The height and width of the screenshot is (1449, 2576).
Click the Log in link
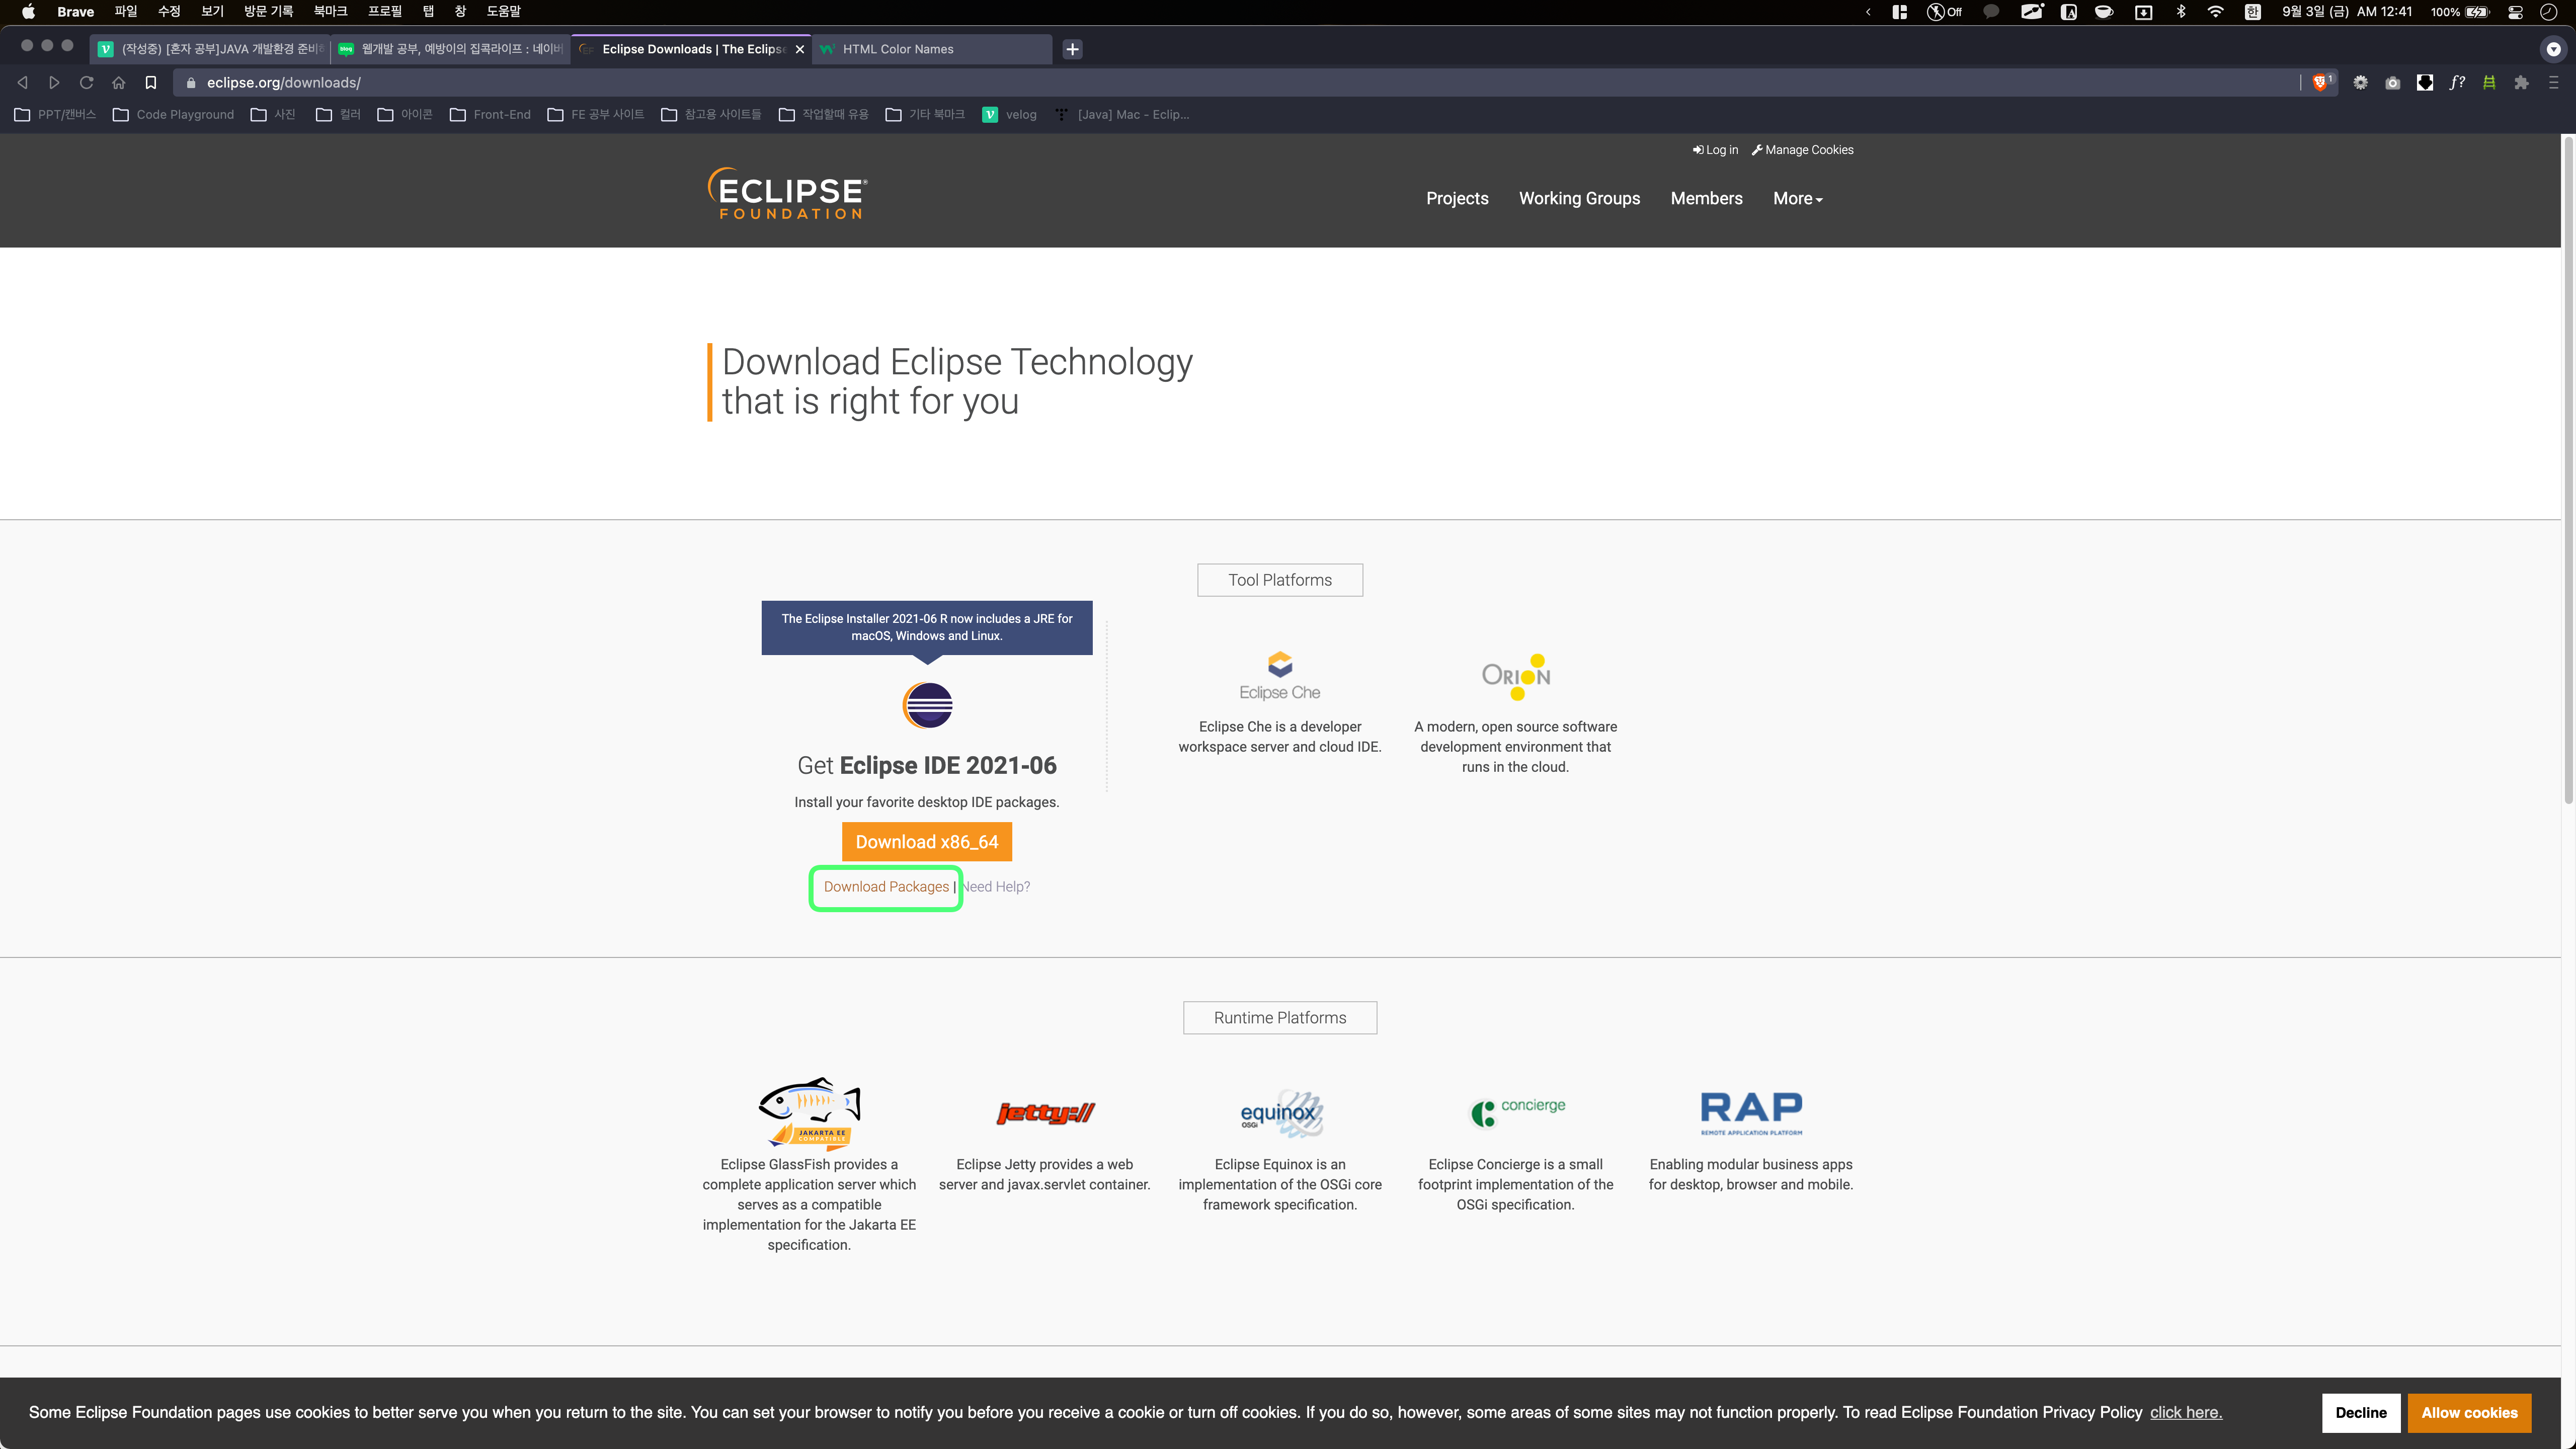click(1715, 150)
